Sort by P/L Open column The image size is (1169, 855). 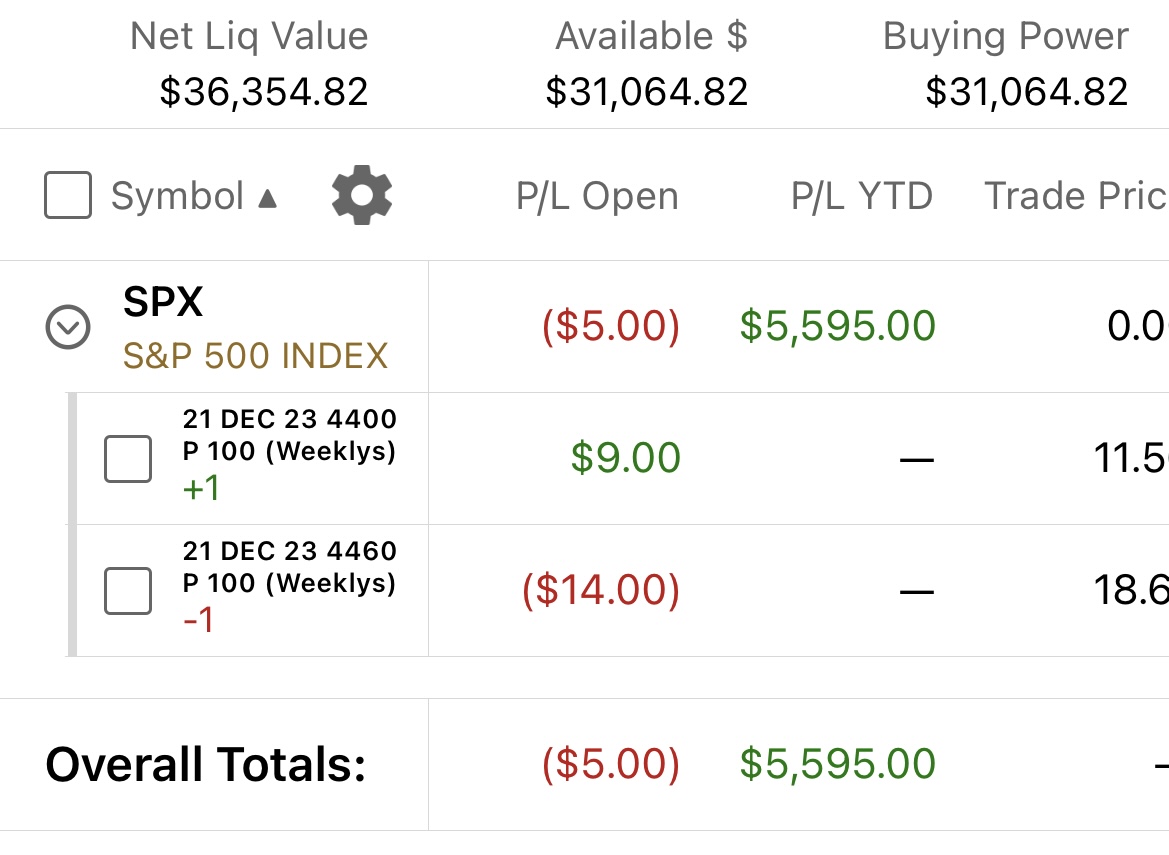point(597,196)
